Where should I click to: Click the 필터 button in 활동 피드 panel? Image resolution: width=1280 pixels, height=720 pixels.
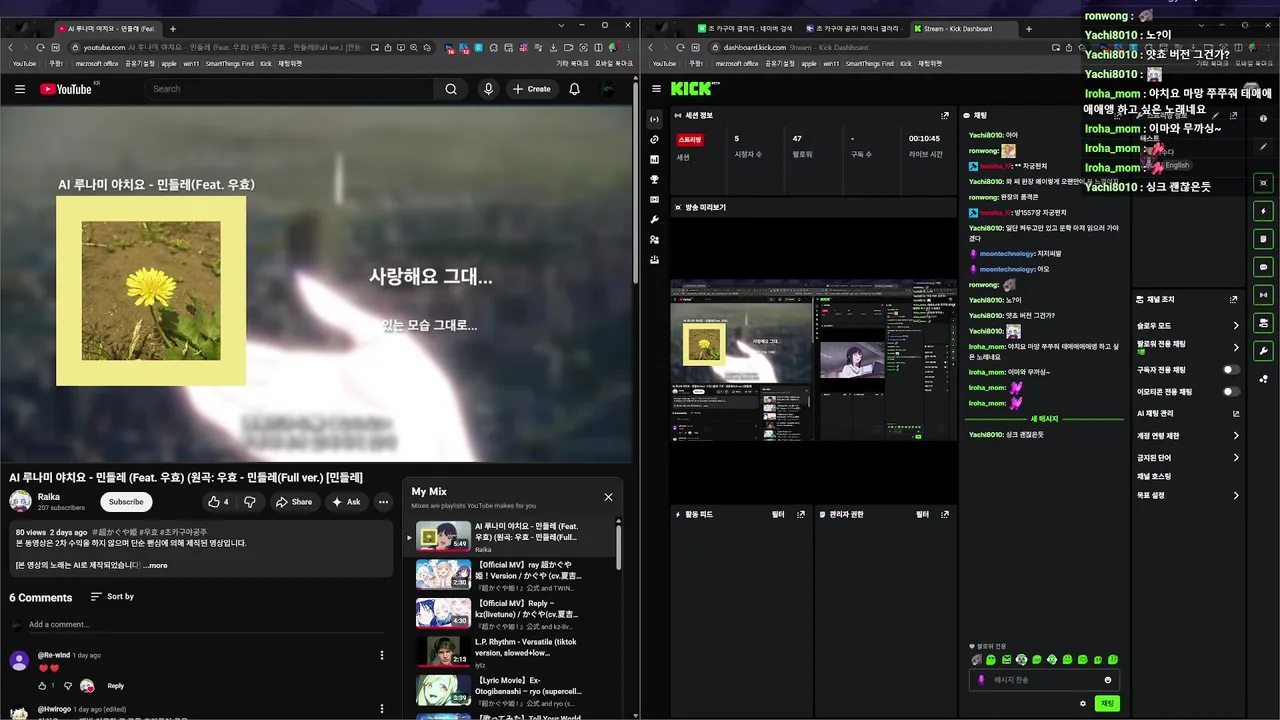[x=778, y=515]
